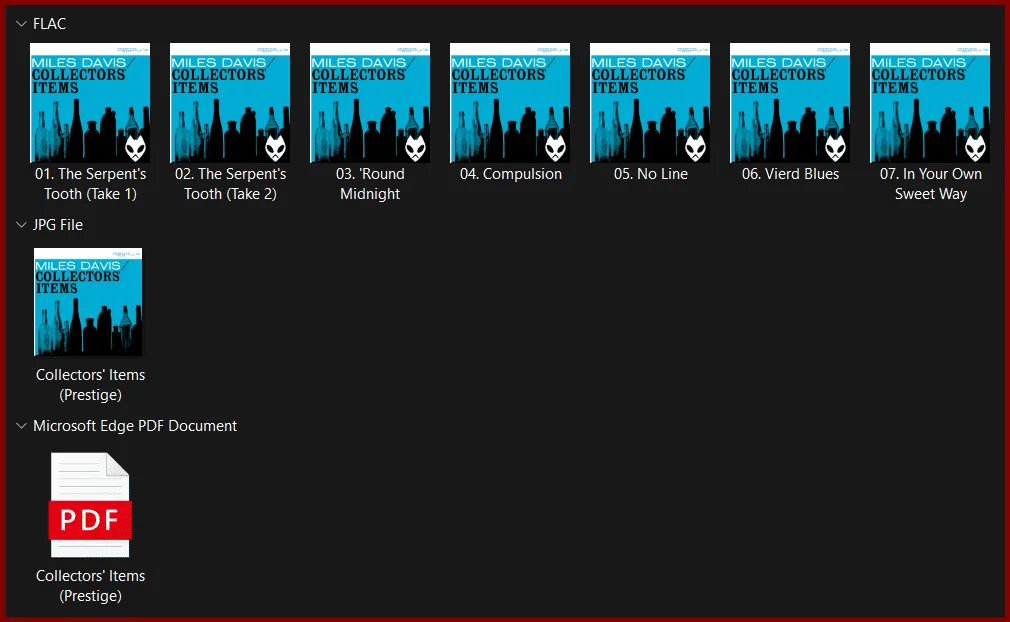Select the Collectors' Items JPG image thumbnail

[88, 302]
